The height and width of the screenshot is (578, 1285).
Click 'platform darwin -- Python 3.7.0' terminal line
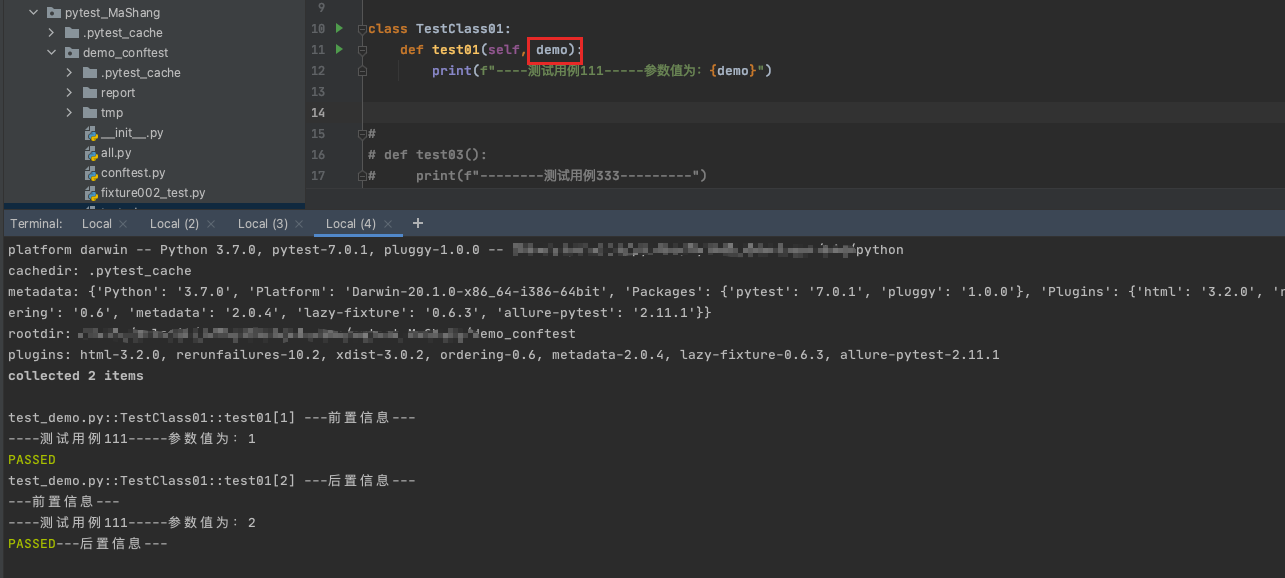click(x=455, y=250)
